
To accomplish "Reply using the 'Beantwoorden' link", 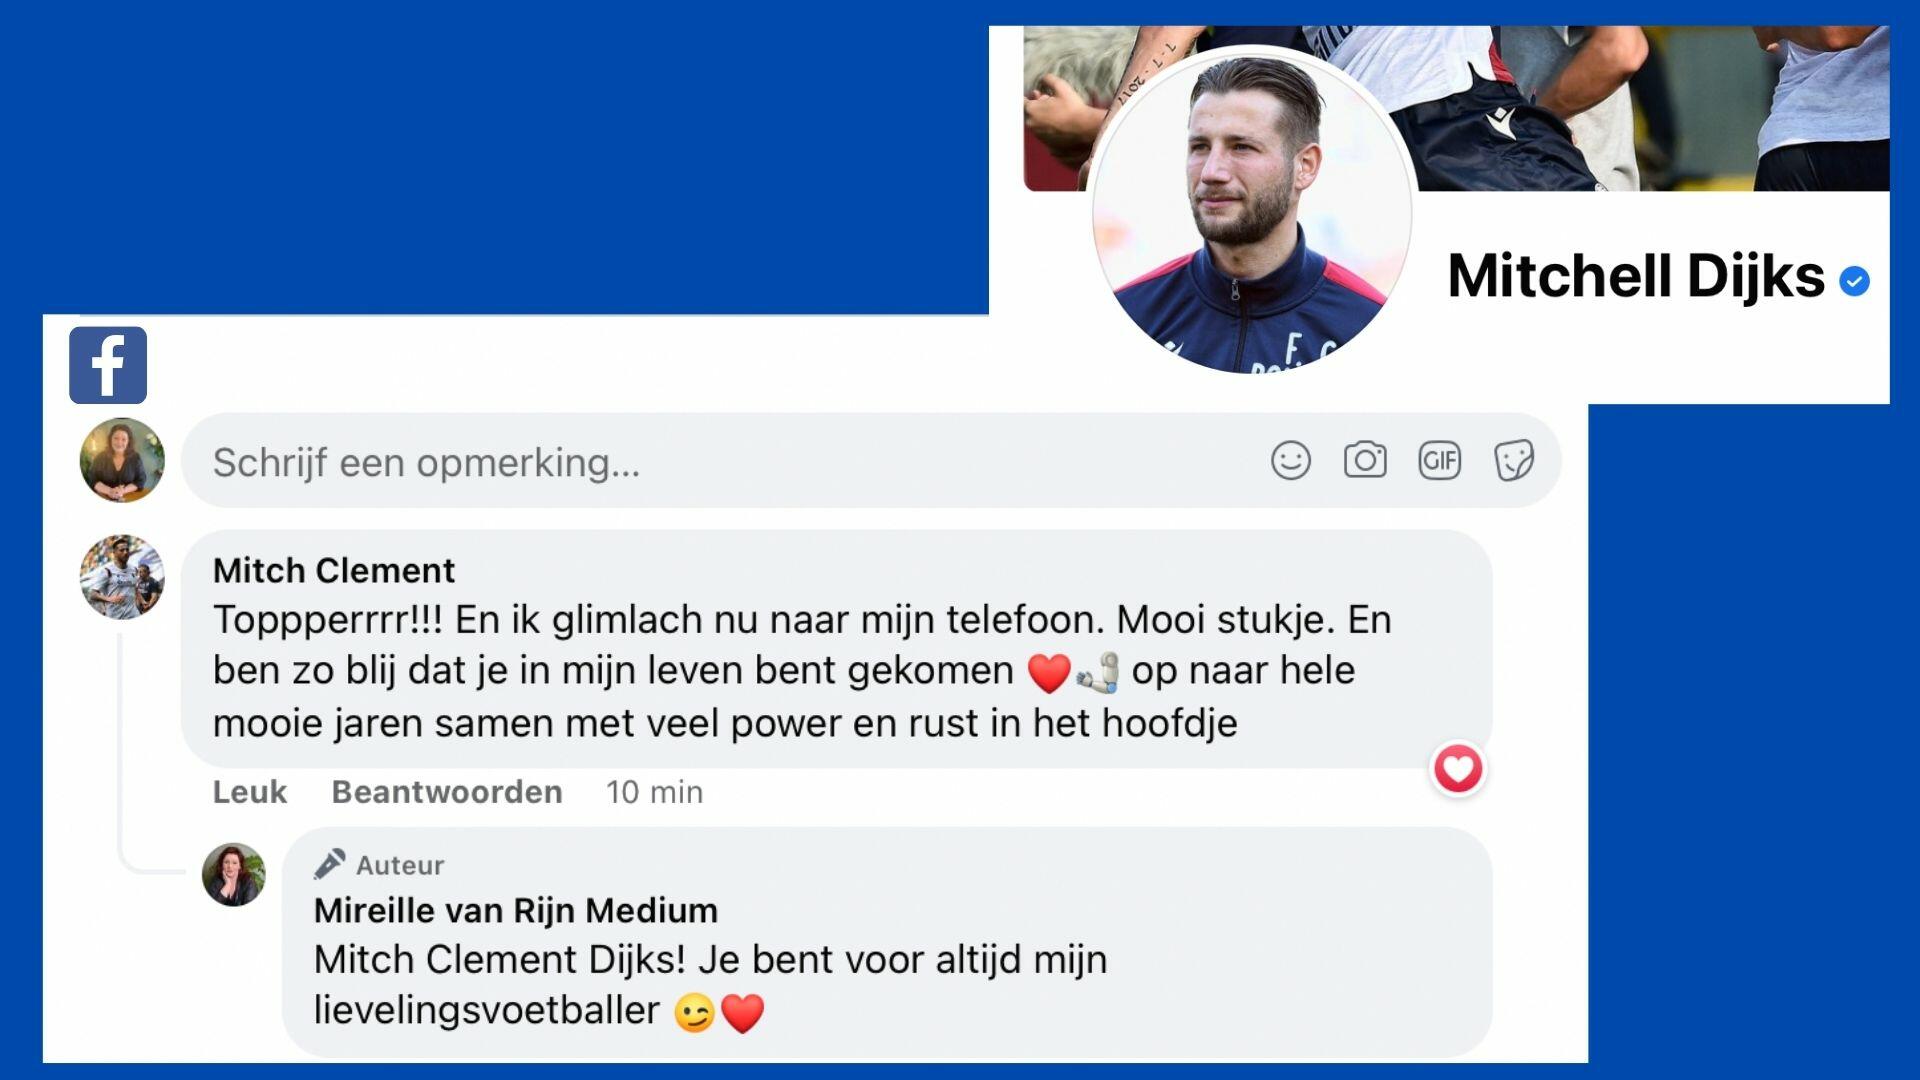I will tap(446, 792).
